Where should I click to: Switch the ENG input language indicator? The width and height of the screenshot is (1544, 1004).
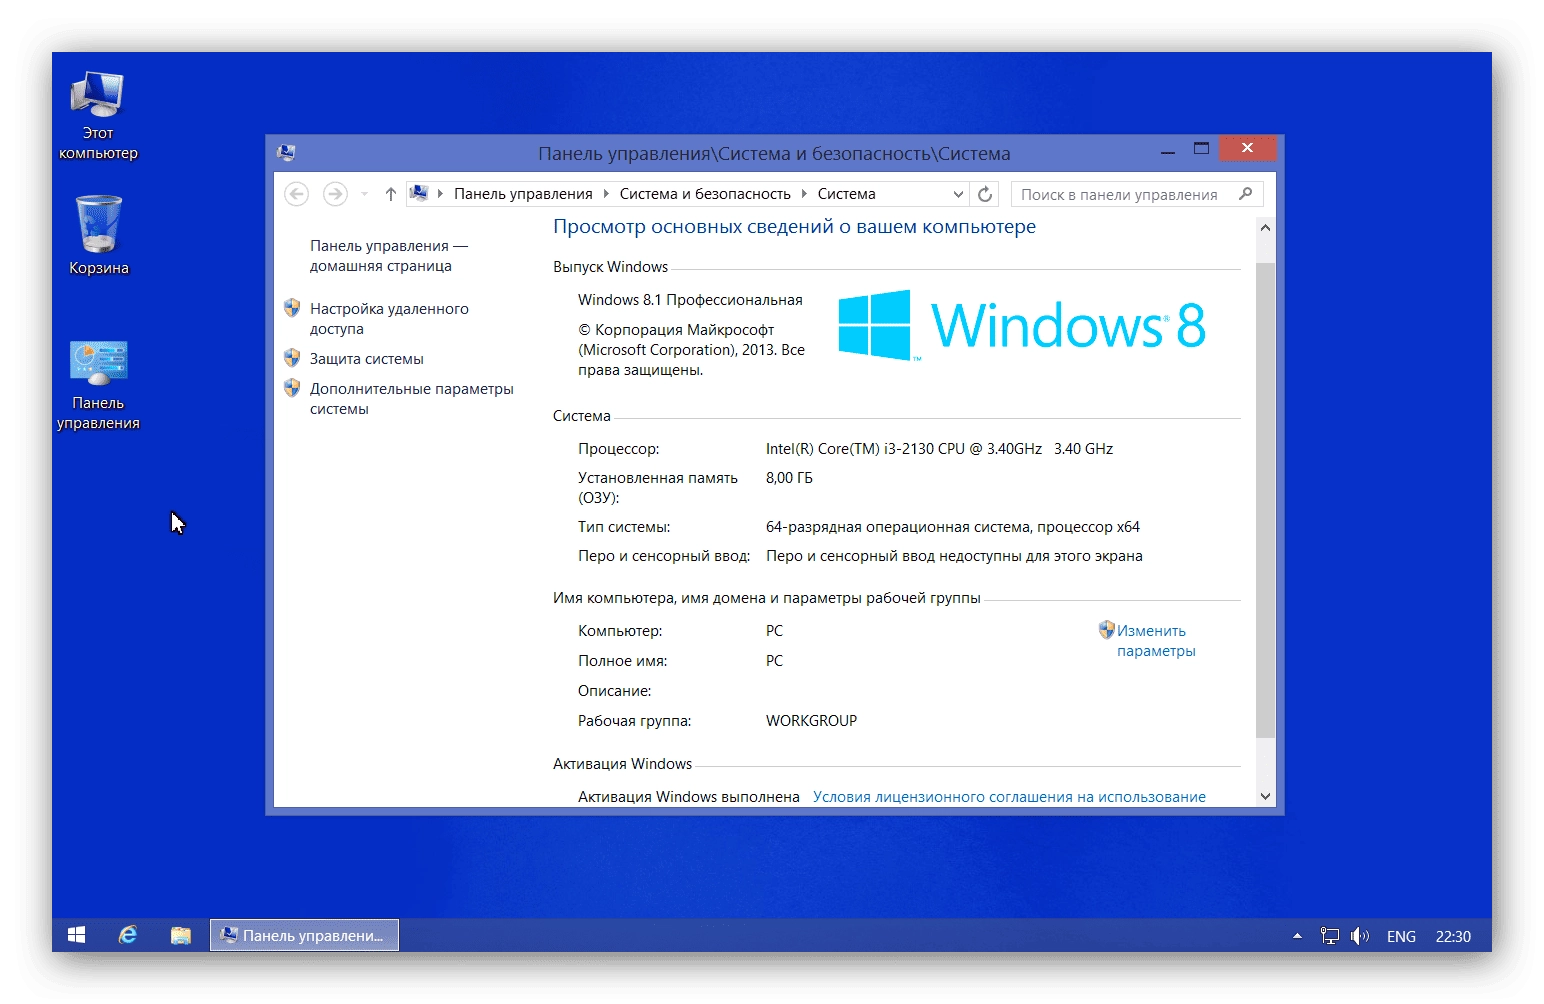pos(1401,936)
